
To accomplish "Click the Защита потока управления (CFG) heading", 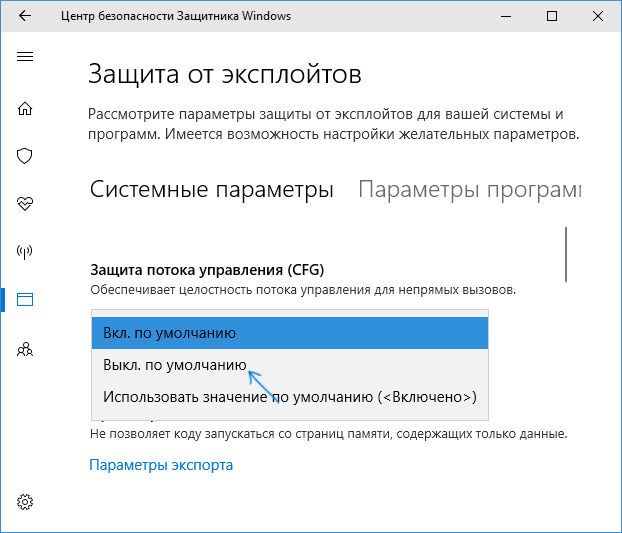I will tap(207, 270).
